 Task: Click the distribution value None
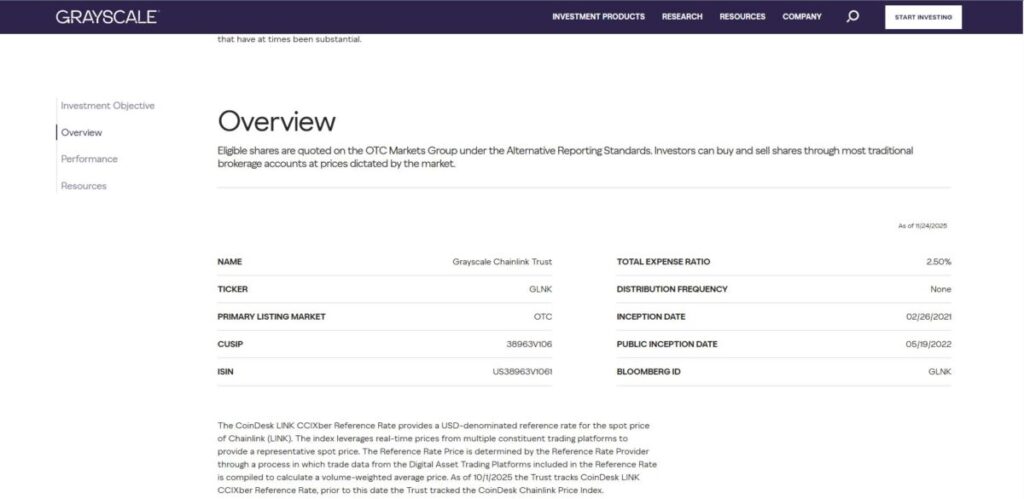(x=941, y=289)
